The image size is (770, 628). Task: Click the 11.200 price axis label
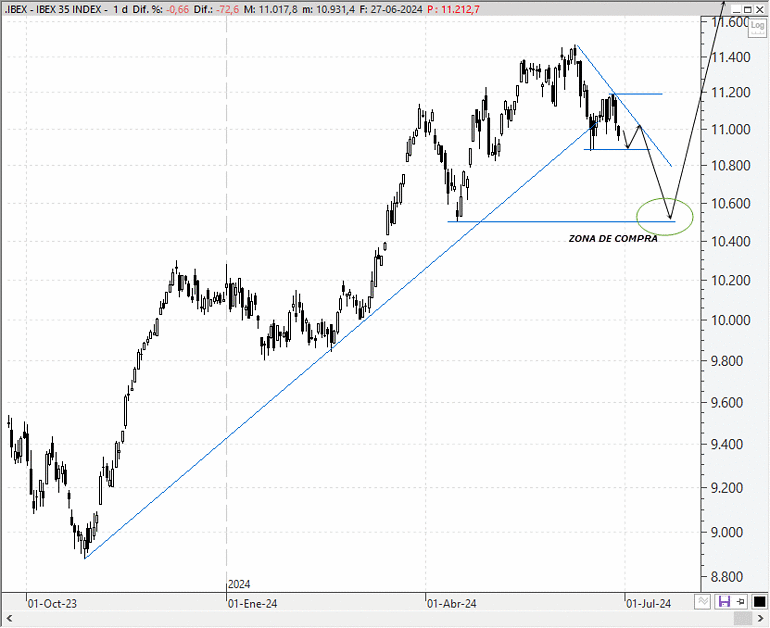[x=731, y=92]
